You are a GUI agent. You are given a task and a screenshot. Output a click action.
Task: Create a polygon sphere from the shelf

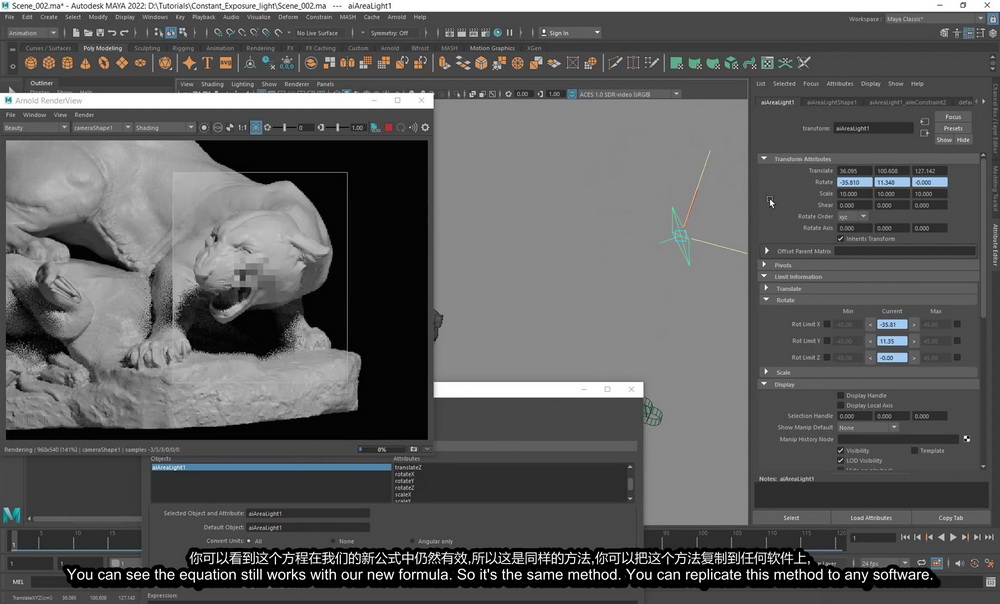pyautogui.click(x=31, y=63)
